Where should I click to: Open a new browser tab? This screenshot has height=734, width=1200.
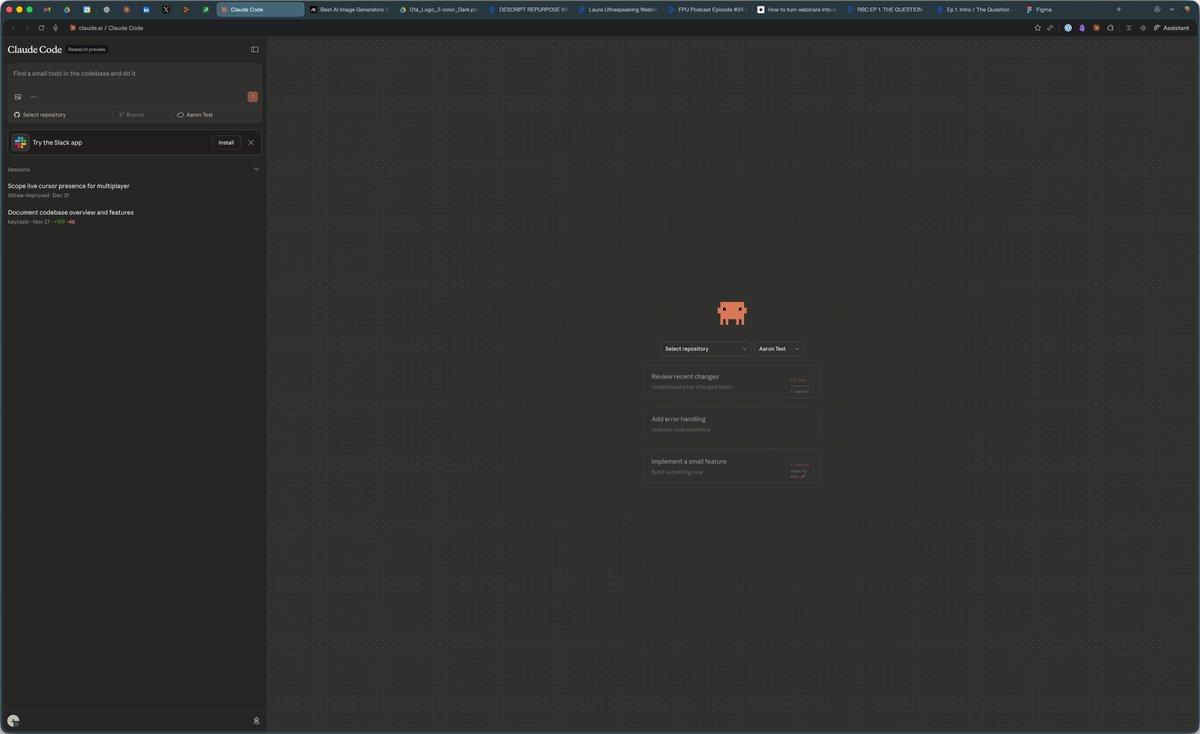tap(1118, 9)
